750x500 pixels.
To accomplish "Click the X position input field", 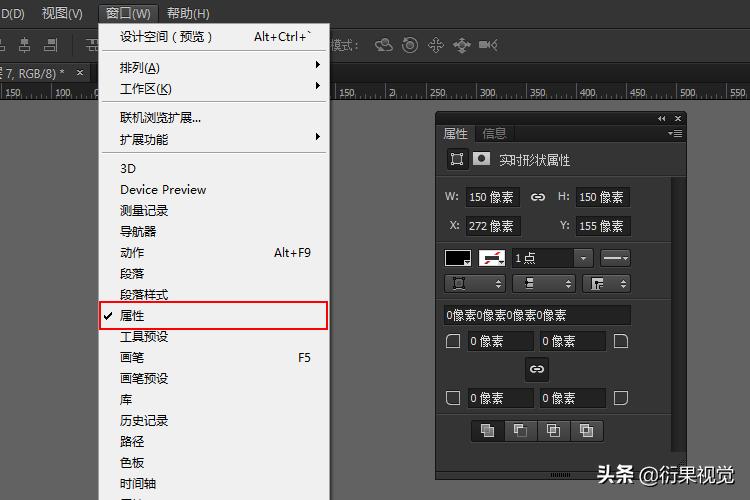I will coord(493,226).
